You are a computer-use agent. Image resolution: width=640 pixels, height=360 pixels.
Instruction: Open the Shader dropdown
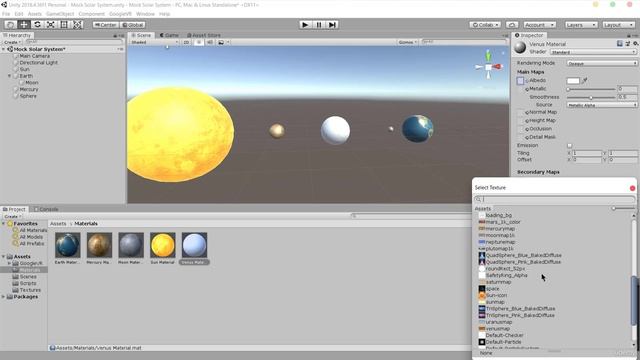pyautogui.click(x=593, y=52)
